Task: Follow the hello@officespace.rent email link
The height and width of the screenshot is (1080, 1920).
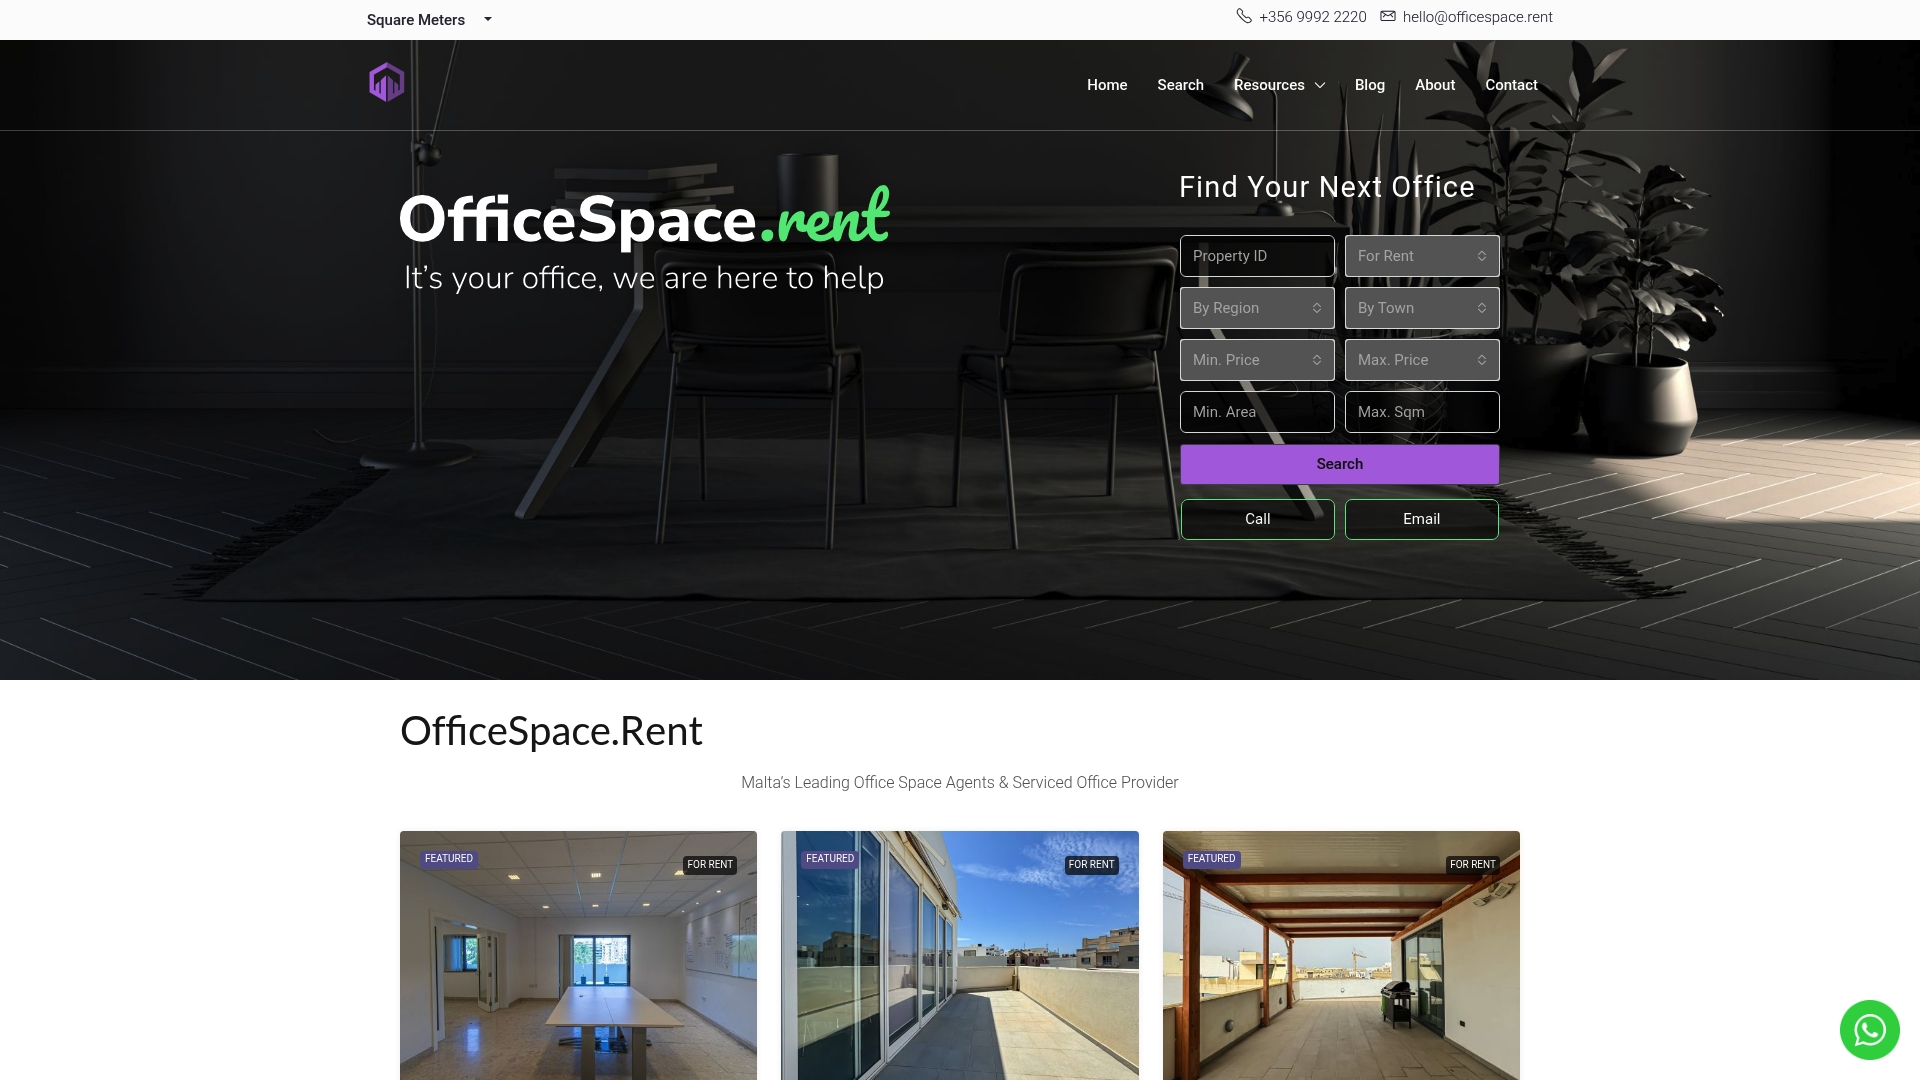Action: point(1477,17)
